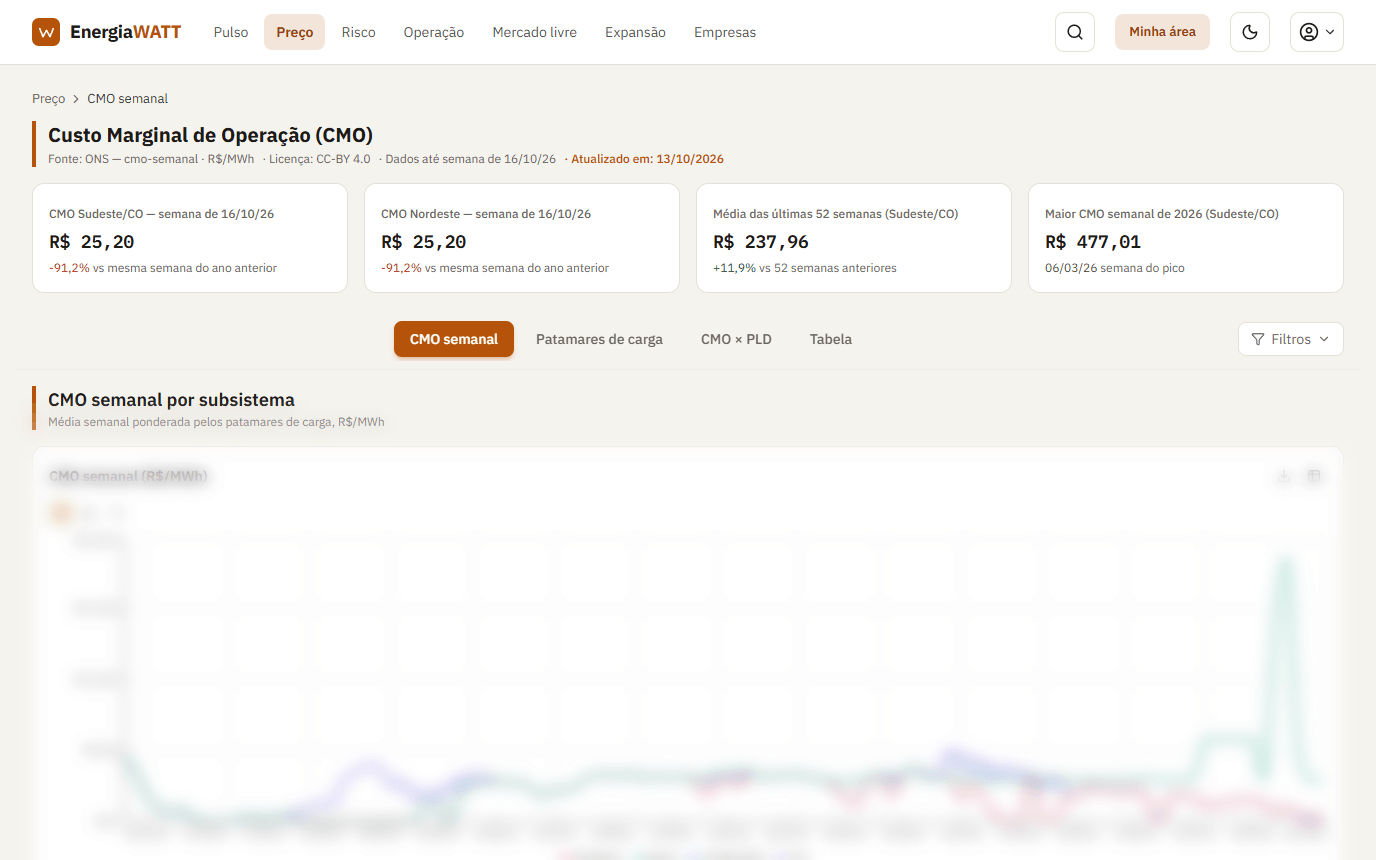Click the 'Custo Marginal de Operação (CMO)' heading
Image resolution: width=1376 pixels, height=860 pixels.
[x=210, y=135]
